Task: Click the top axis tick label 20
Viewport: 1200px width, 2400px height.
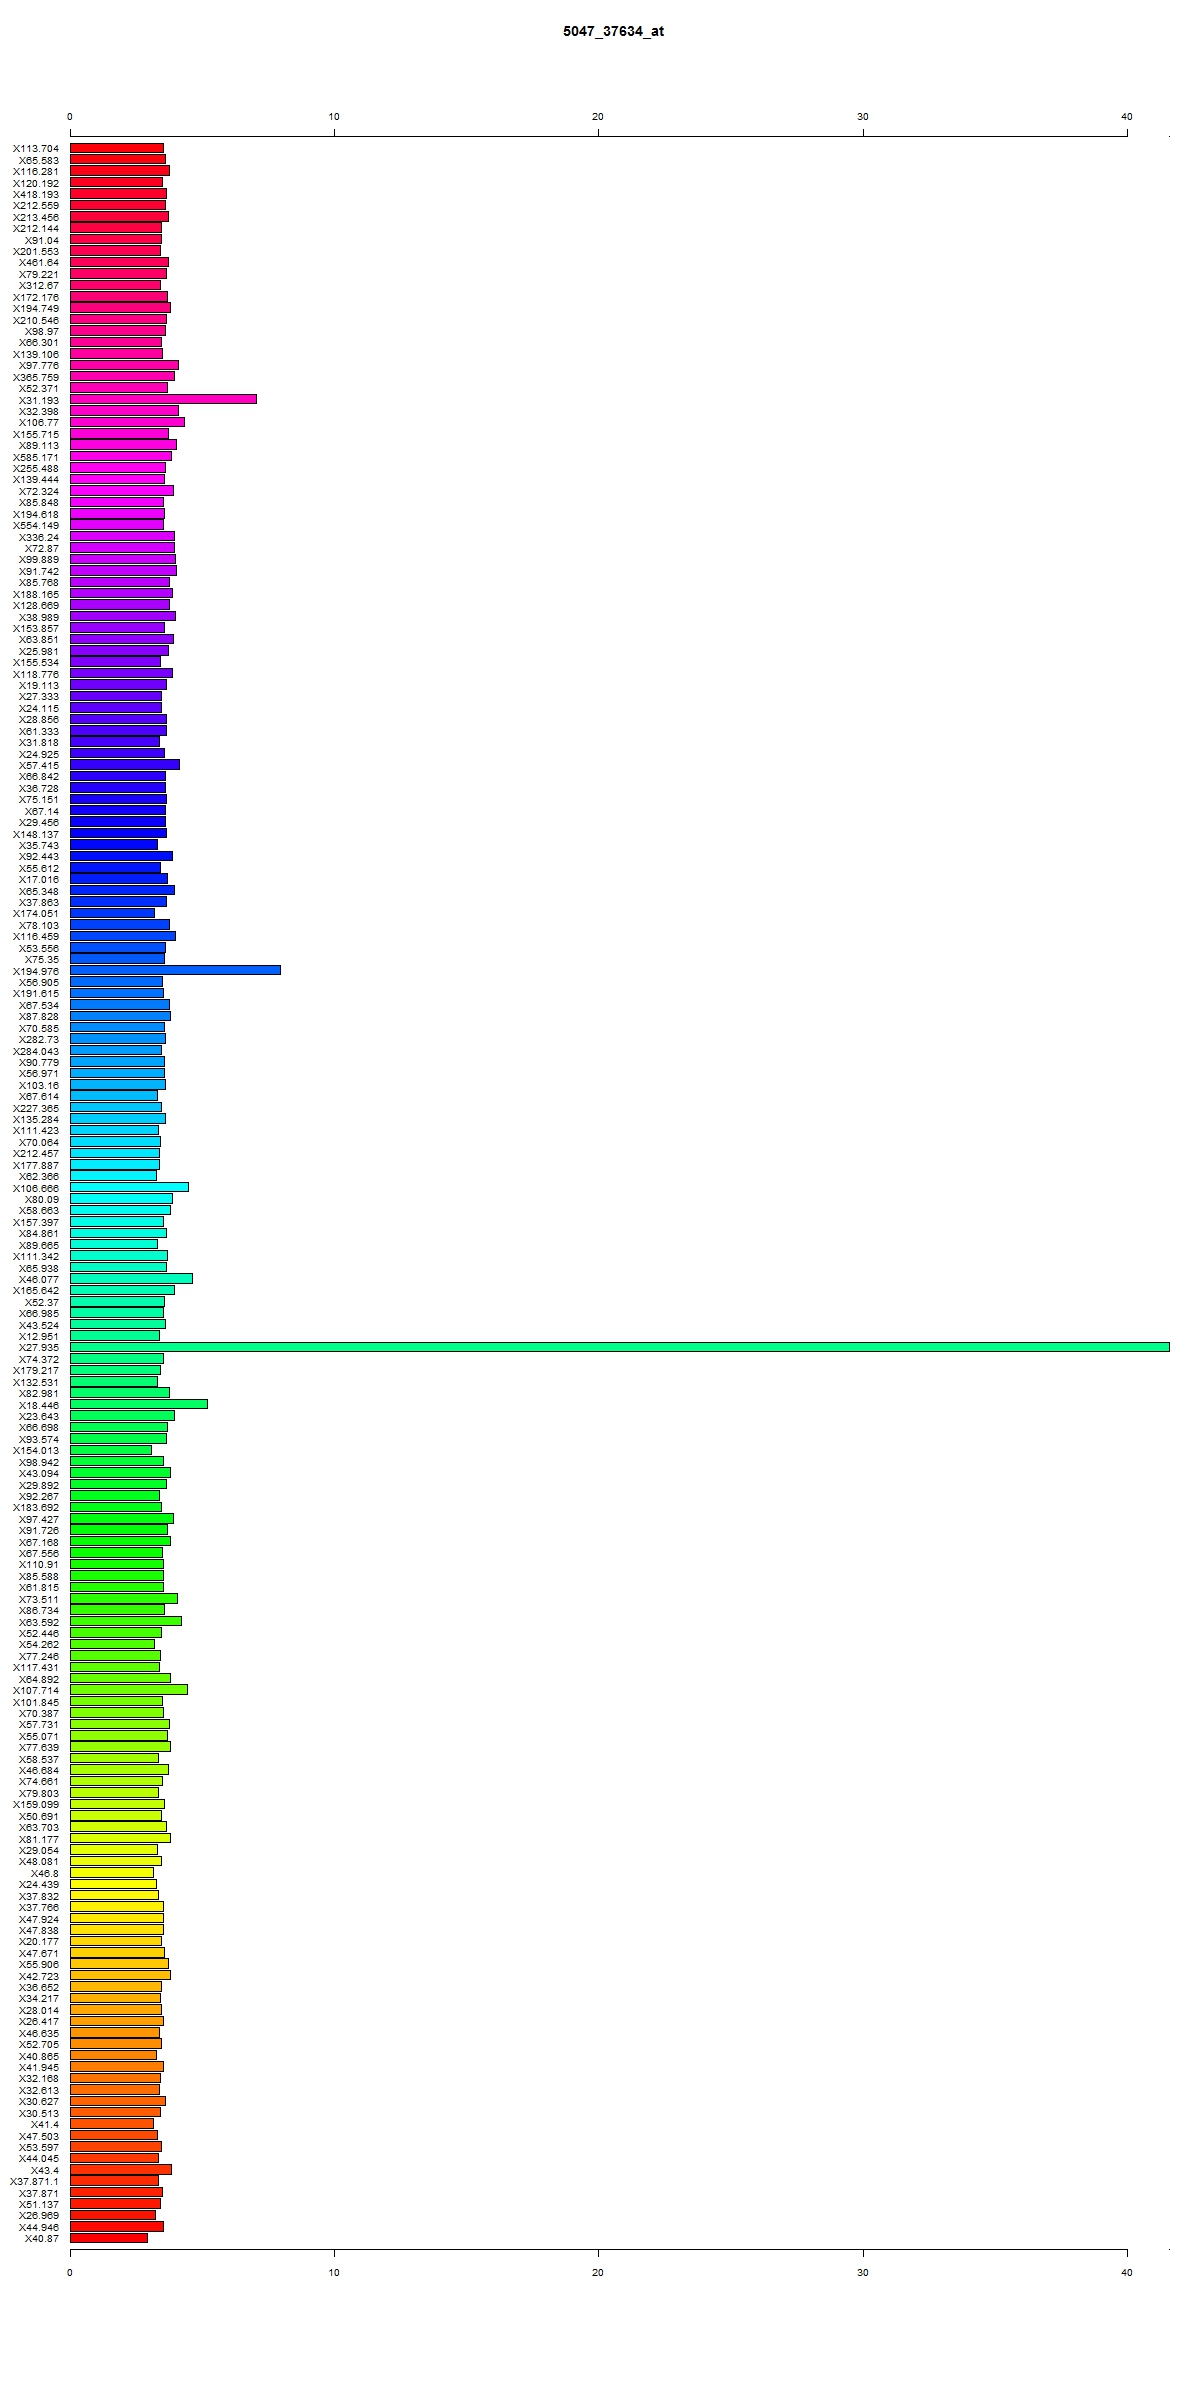Action: [598, 117]
